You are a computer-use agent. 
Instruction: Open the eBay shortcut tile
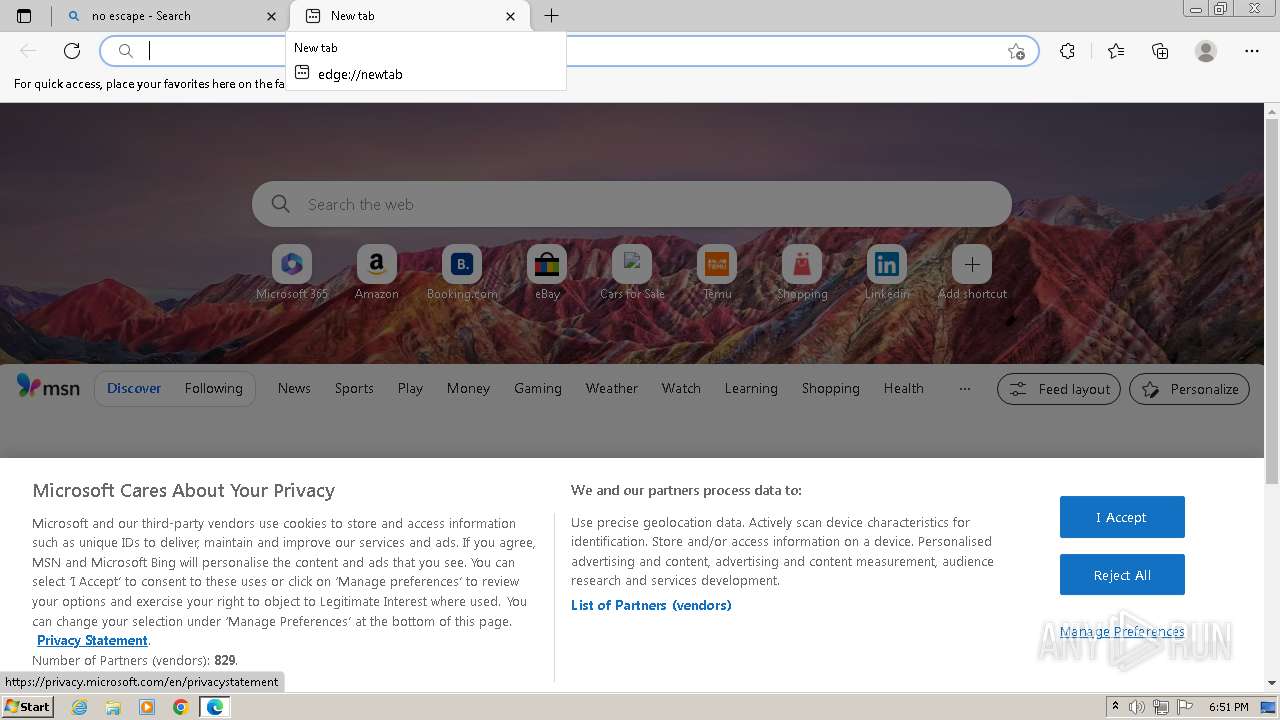[x=547, y=272]
